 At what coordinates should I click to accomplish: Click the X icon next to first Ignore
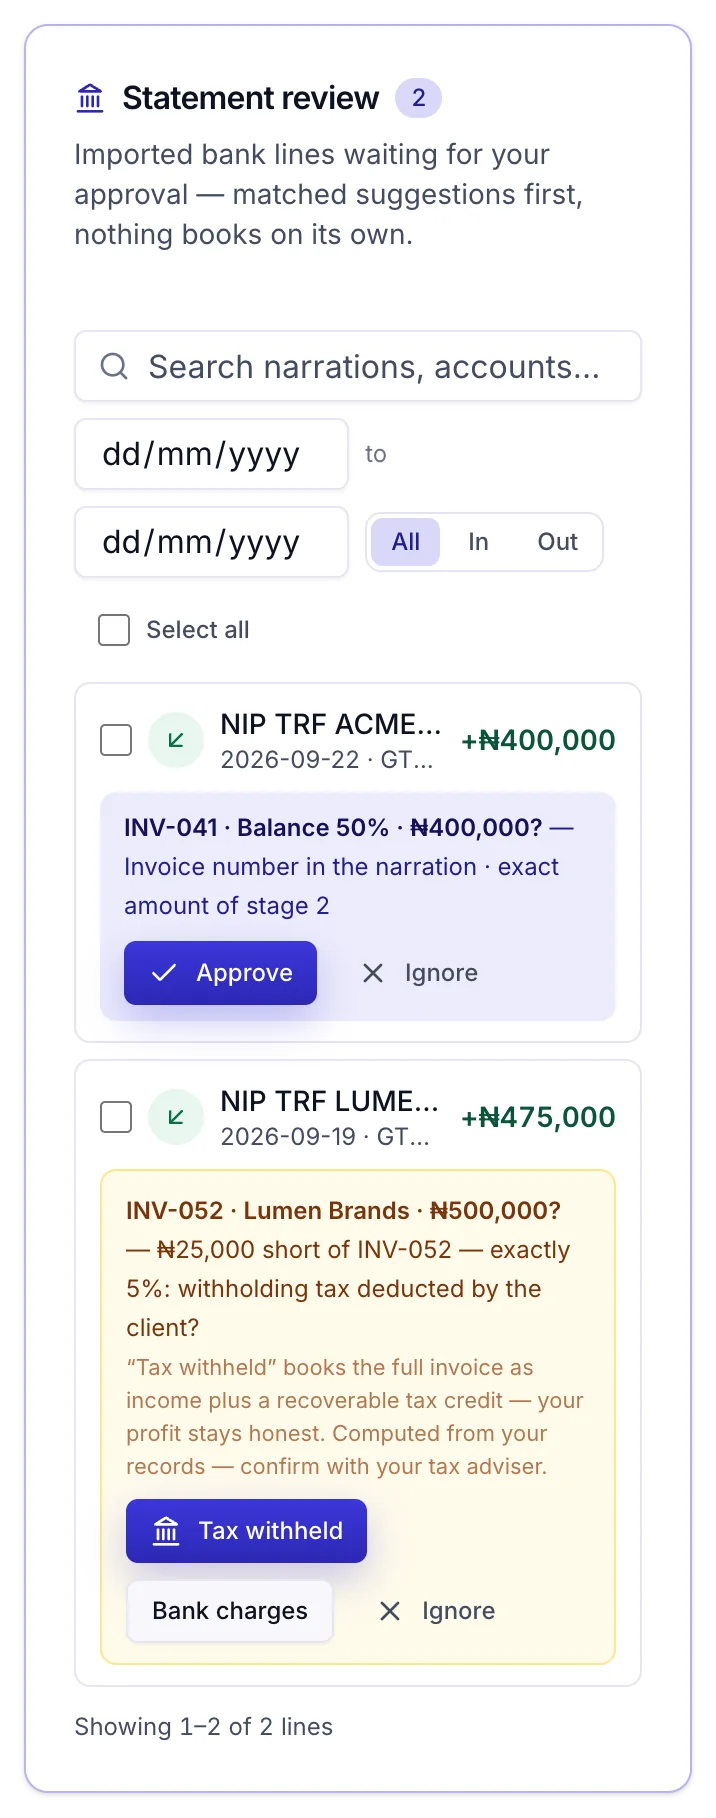tap(373, 973)
